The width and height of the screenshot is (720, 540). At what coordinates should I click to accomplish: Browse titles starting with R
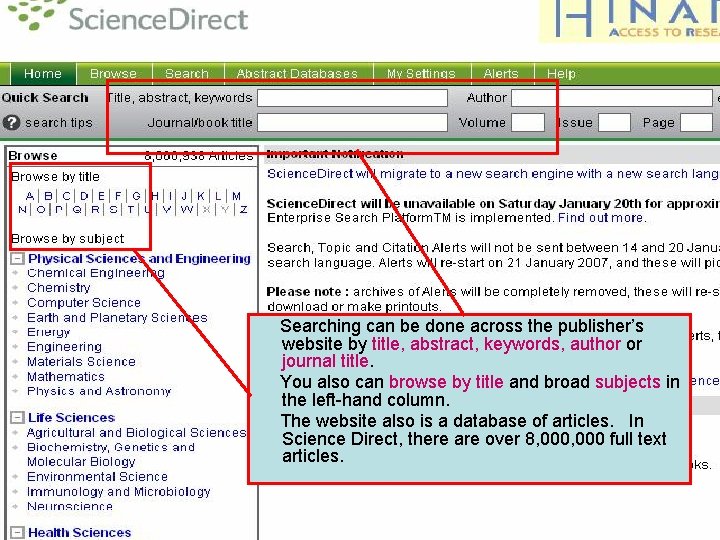[95, 210]
